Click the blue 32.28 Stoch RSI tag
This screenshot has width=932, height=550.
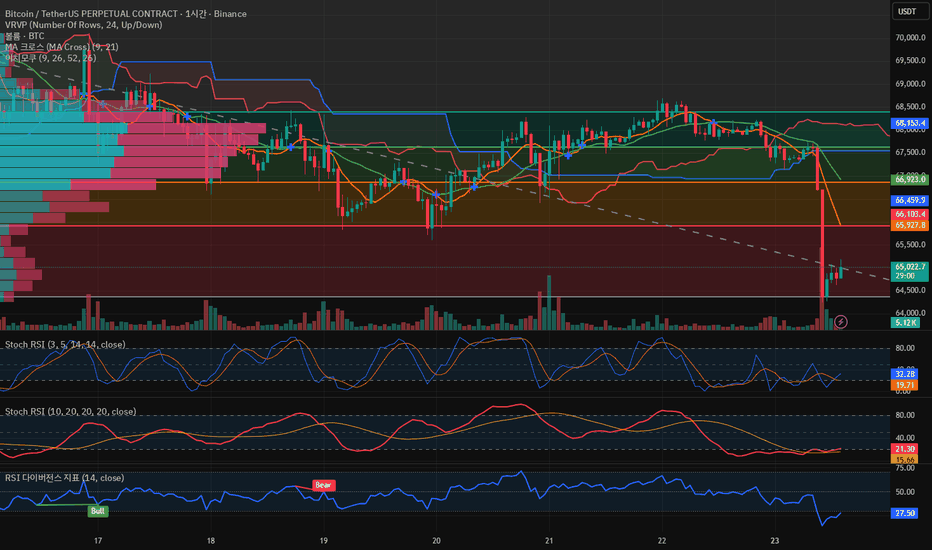click(904, 374)
